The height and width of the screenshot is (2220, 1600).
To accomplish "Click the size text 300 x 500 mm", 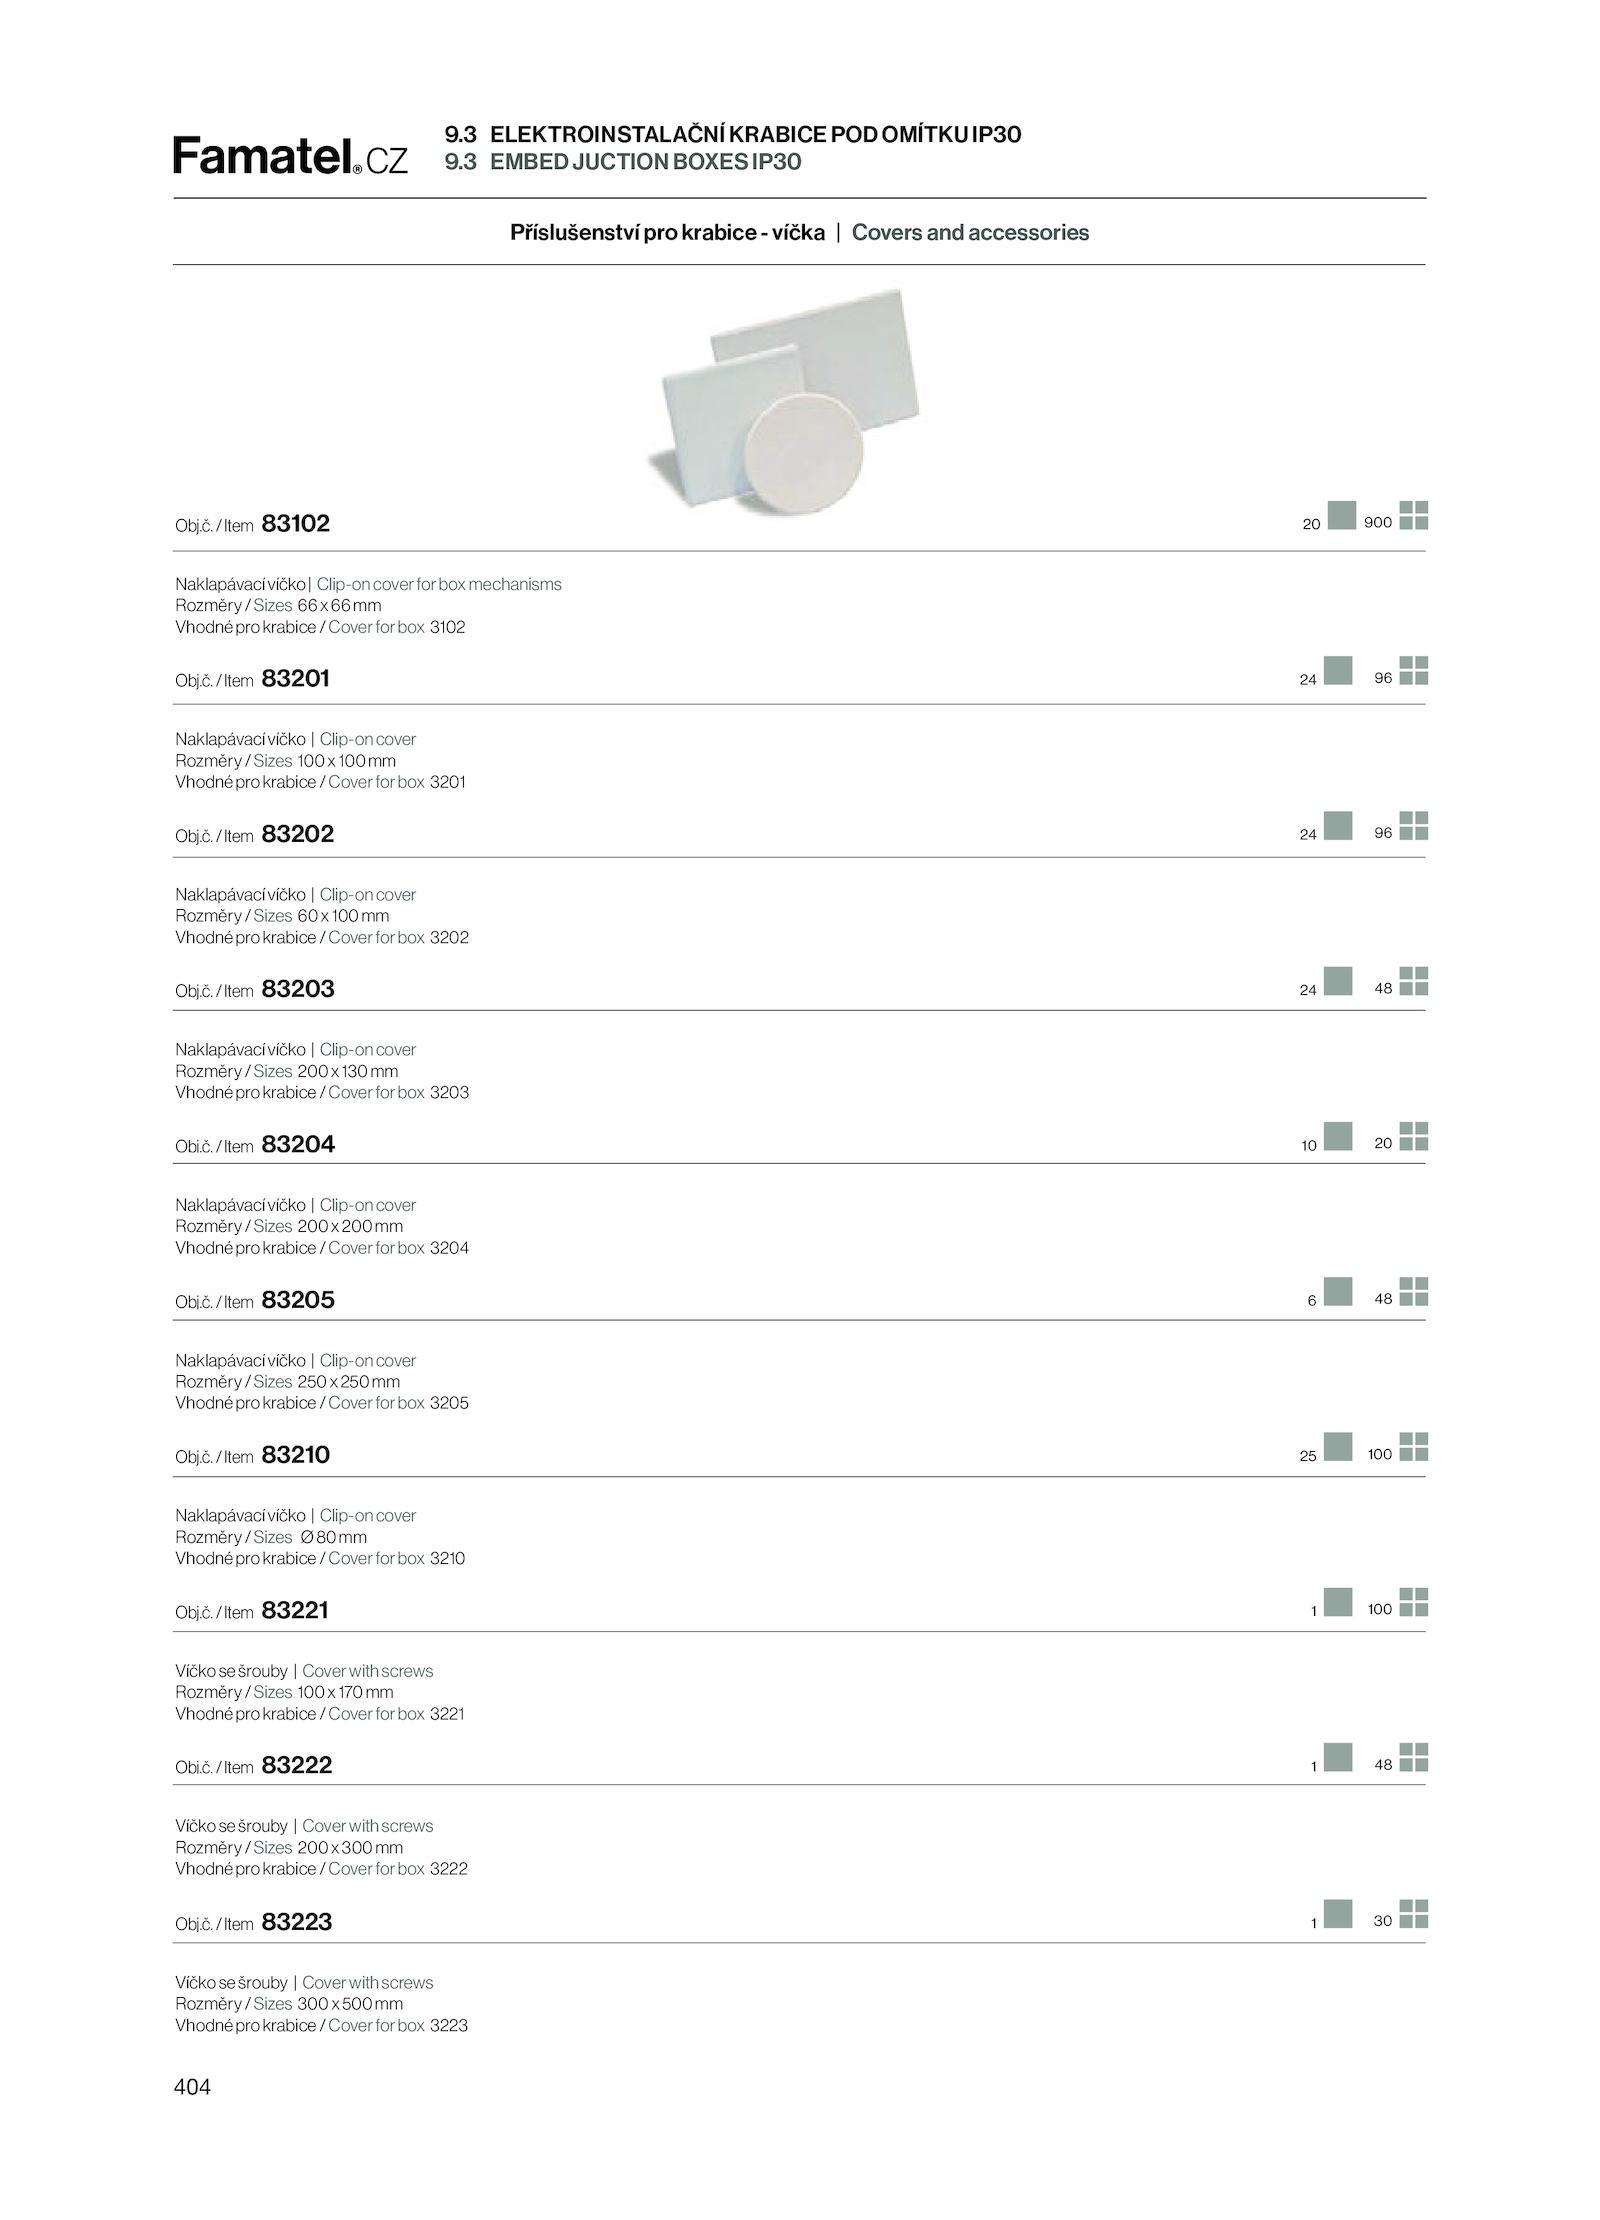I will tap(350, 2004).
